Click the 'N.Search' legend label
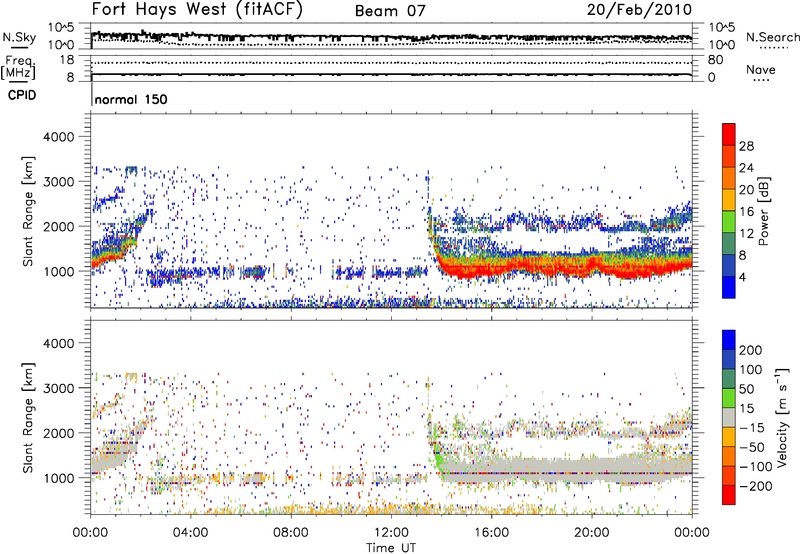Viewport: 800px width, 554px height. (773, 37)
